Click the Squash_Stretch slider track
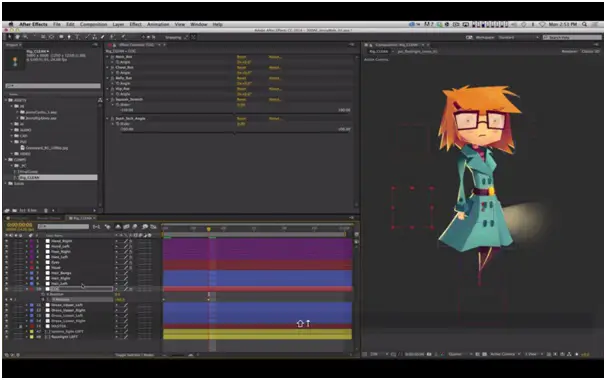The image size is (606, 380). (235, 112)
